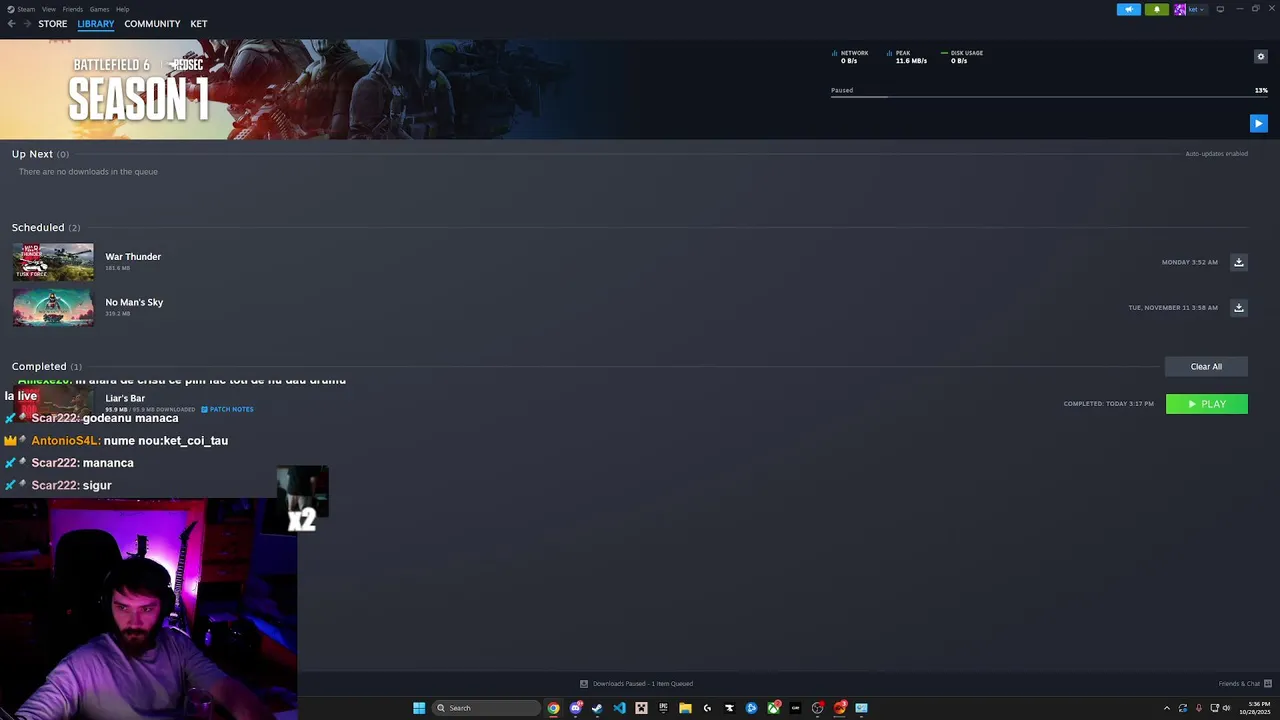The height and width of the screenshot is (720, 1280).
Task: Open the download settings gear icon
Action: point(1260,57)
